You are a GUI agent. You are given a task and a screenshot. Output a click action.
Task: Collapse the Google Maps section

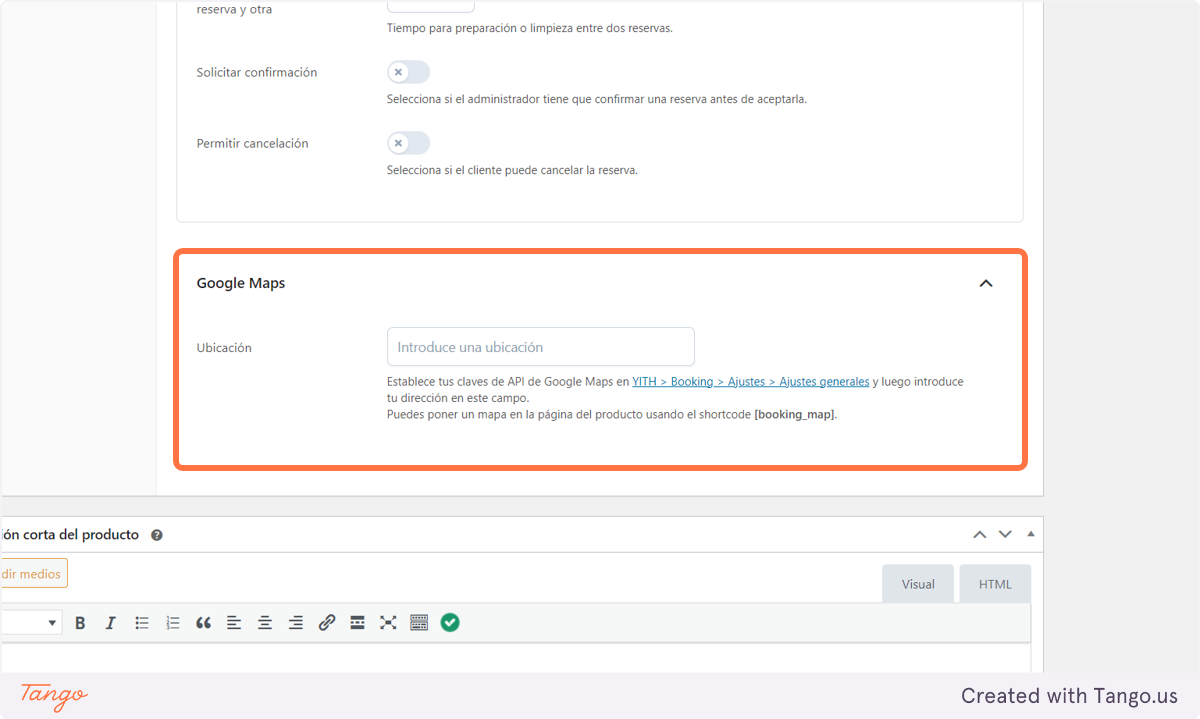pos(986,283)
